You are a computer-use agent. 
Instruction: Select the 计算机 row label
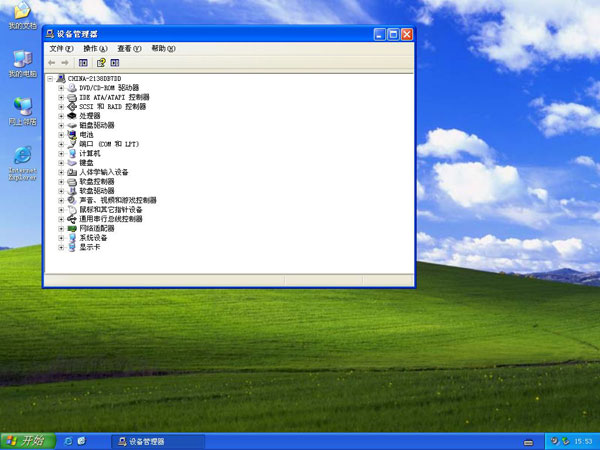click(90, 154)
